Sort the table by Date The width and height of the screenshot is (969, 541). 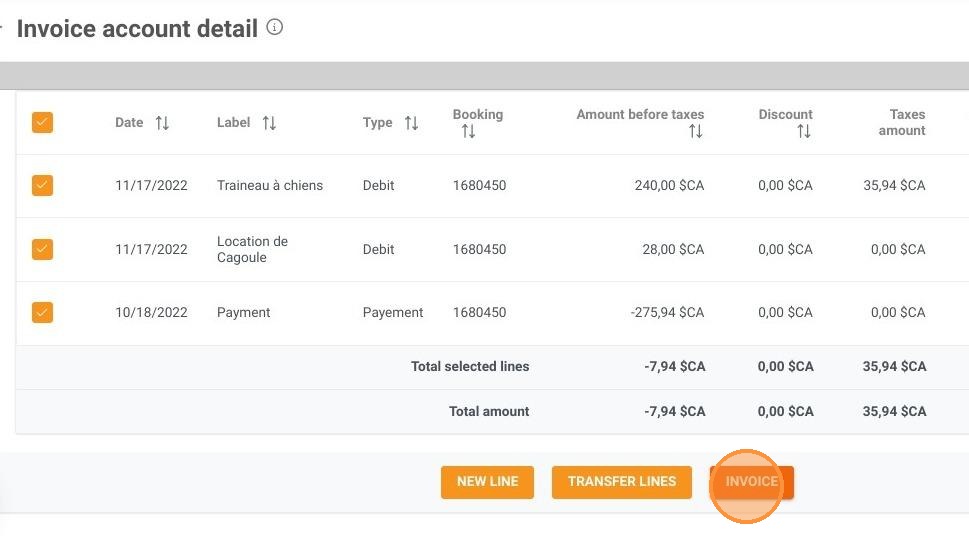pos(162,122)
